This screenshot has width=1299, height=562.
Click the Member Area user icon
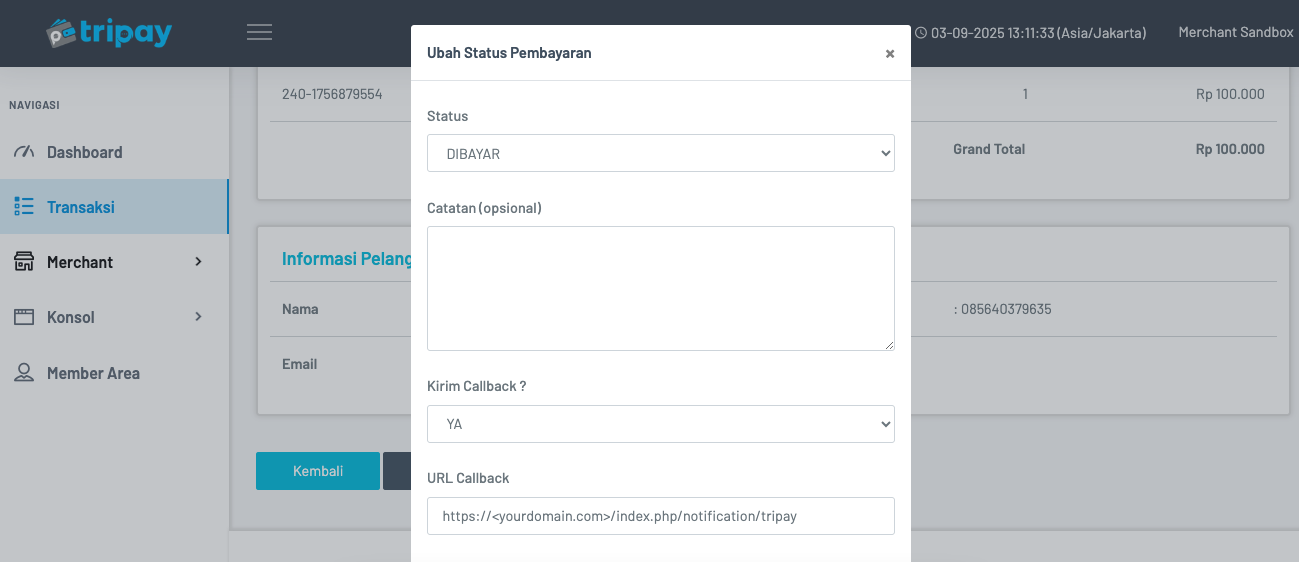click(x=24, y=373)
